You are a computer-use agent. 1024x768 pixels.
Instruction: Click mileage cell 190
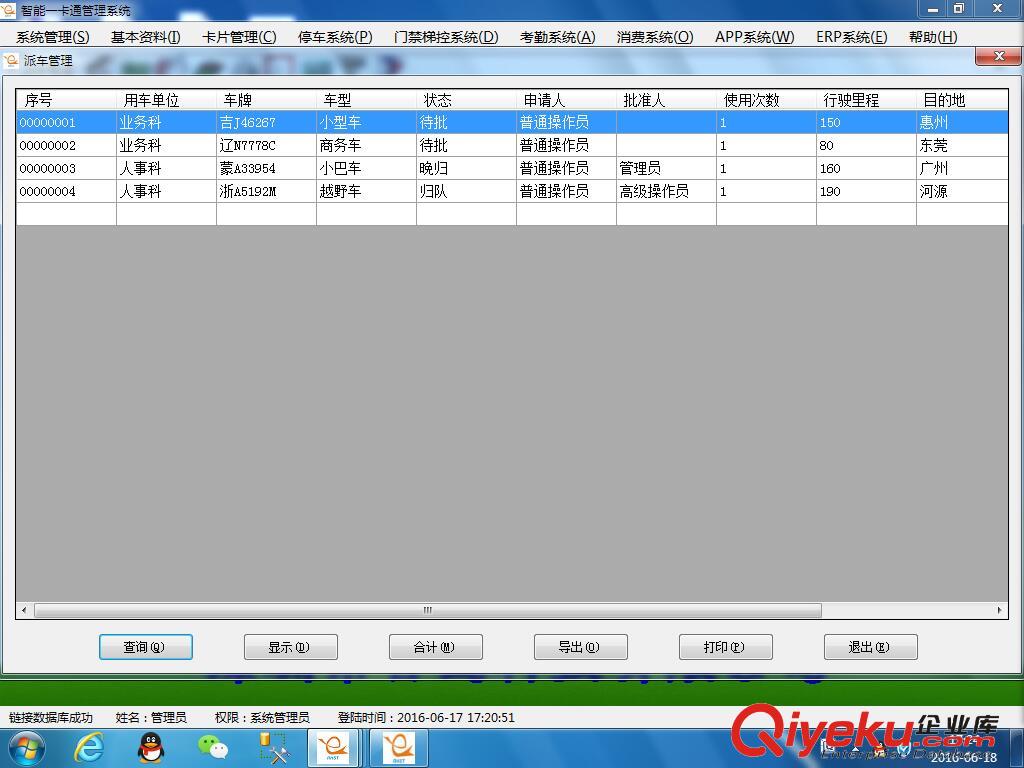point(865,191)
